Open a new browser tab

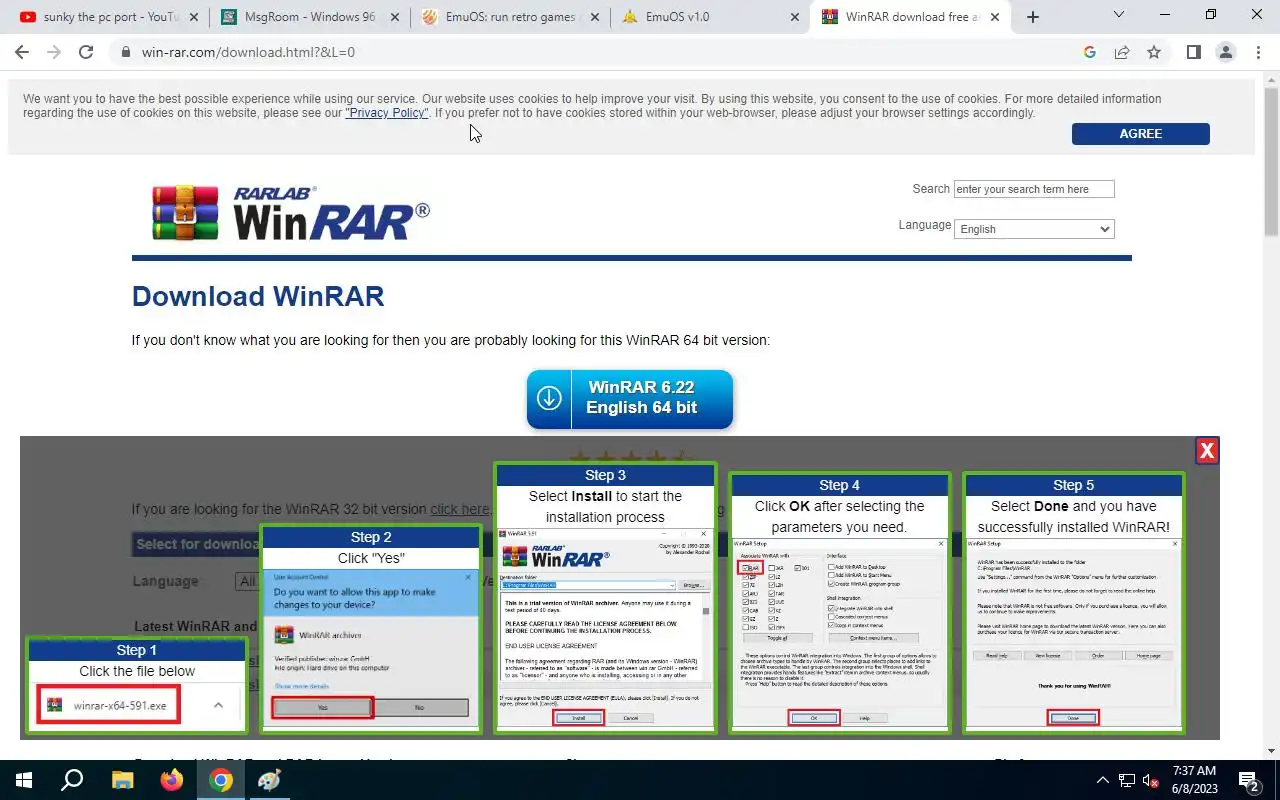tap(1033, 17)
